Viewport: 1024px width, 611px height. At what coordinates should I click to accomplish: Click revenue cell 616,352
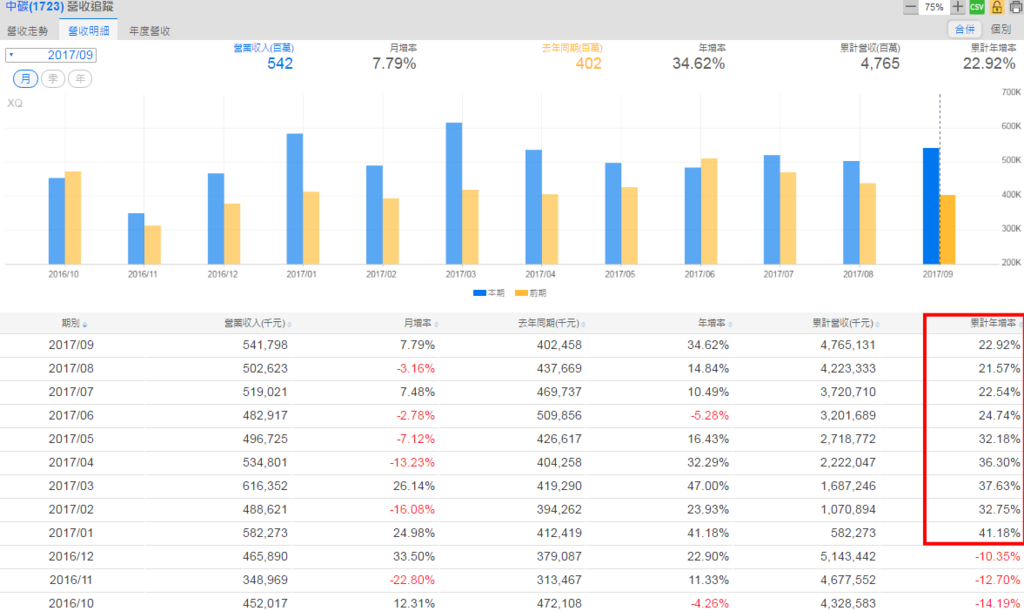click(265, 486)
